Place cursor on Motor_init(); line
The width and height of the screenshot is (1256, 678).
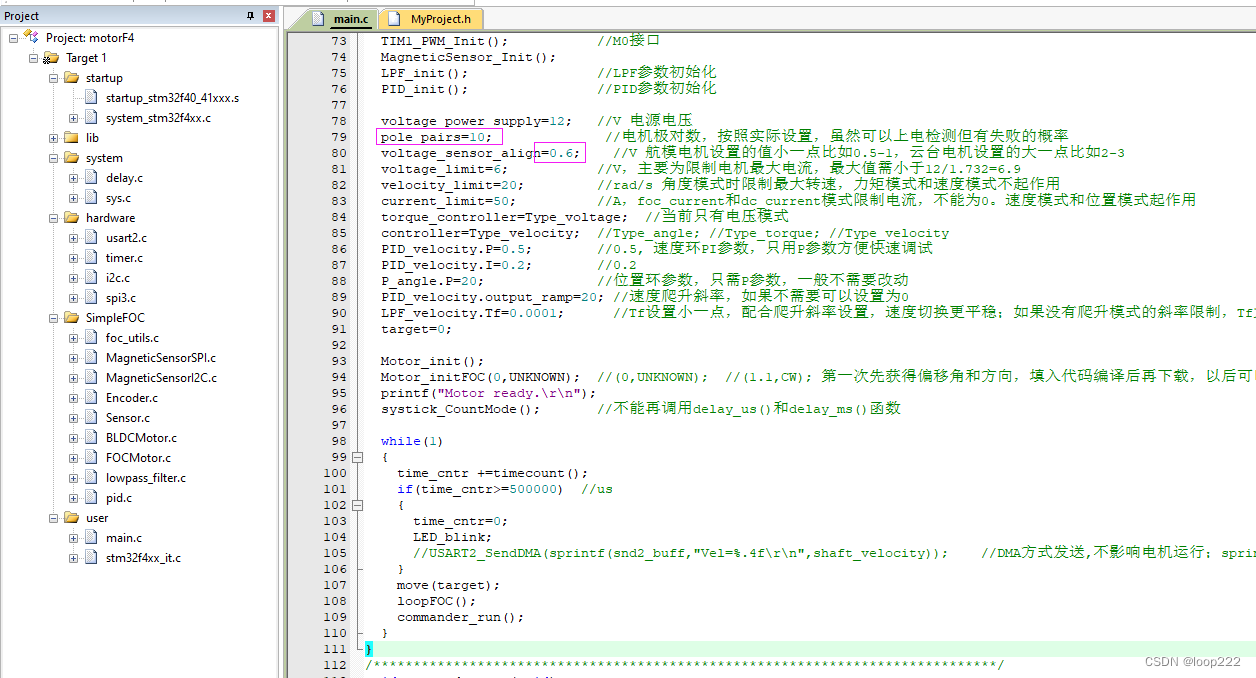432,361
